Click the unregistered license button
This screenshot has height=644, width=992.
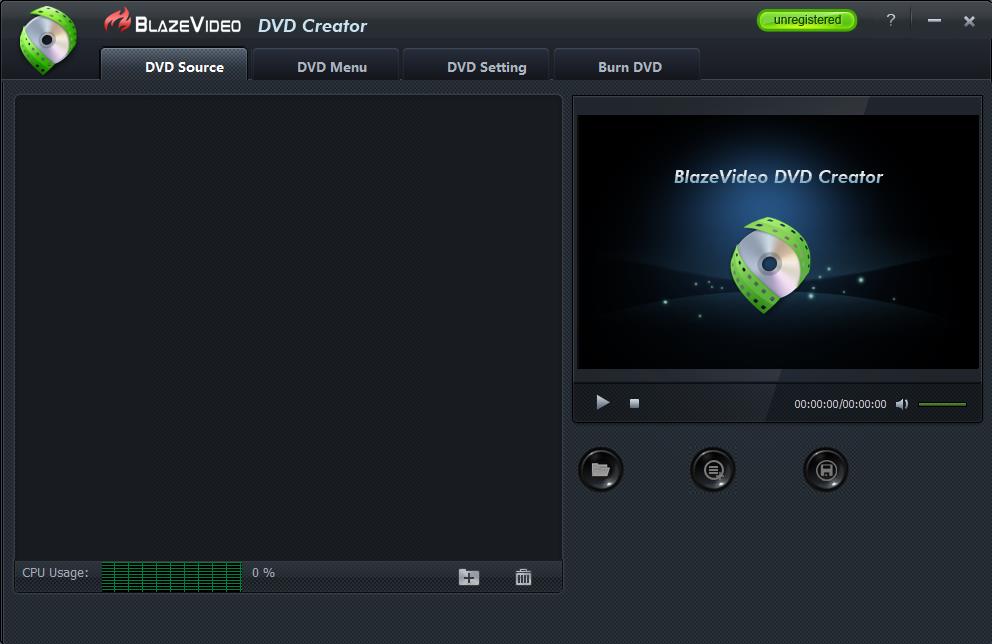pyautogui.click(x=806, y=18)
